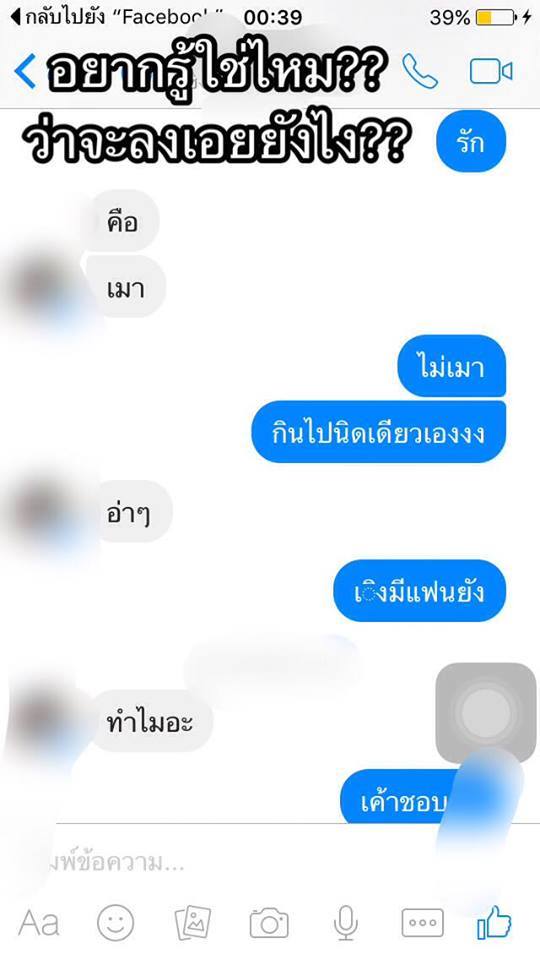Tap the microphone voice message icon

click(x=346, y=923)
